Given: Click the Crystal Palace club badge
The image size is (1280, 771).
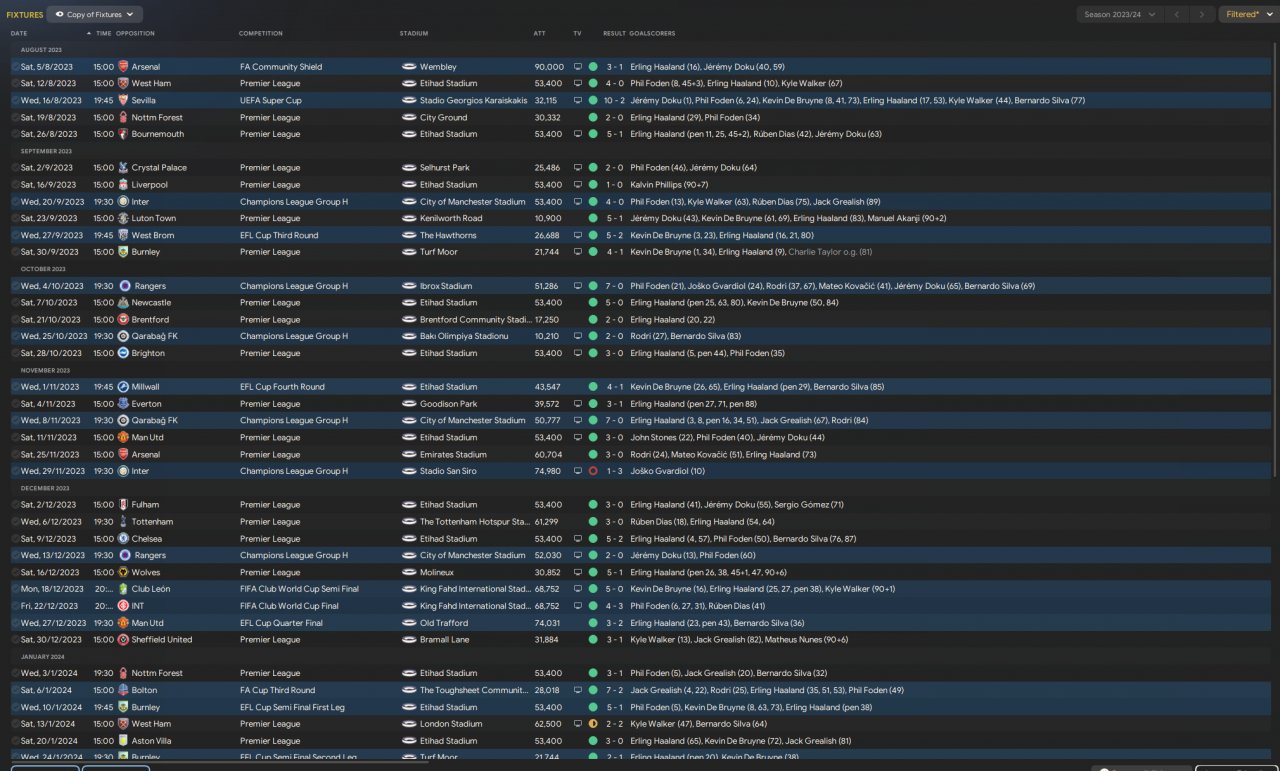Looking at the screenshot, I should click(123, 168).
